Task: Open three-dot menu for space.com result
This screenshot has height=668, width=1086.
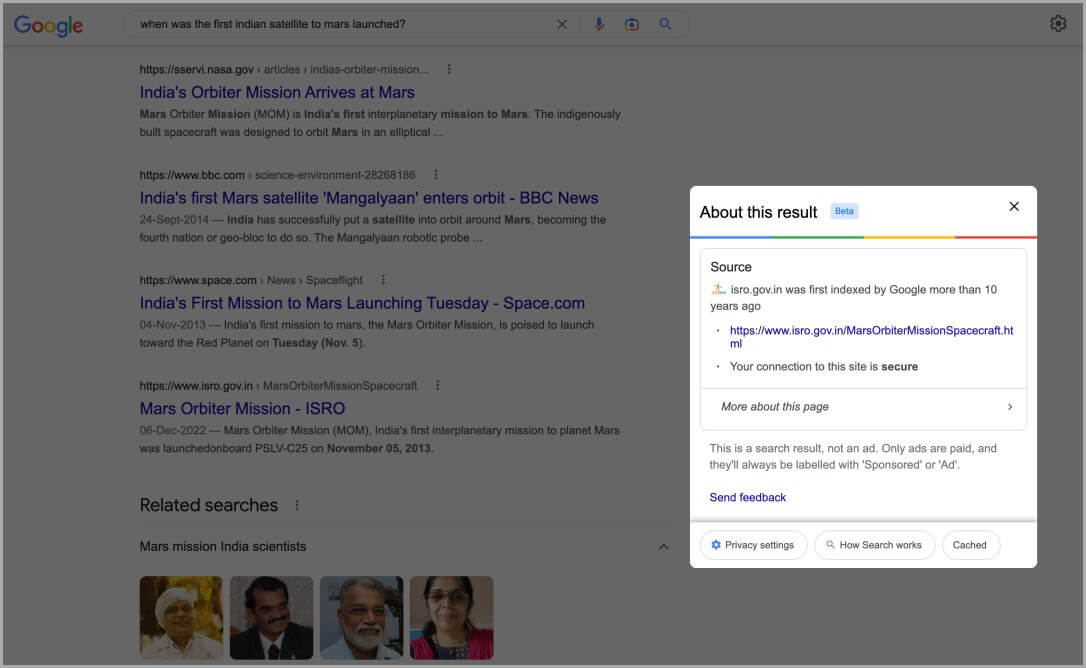Action: (383, 280)
